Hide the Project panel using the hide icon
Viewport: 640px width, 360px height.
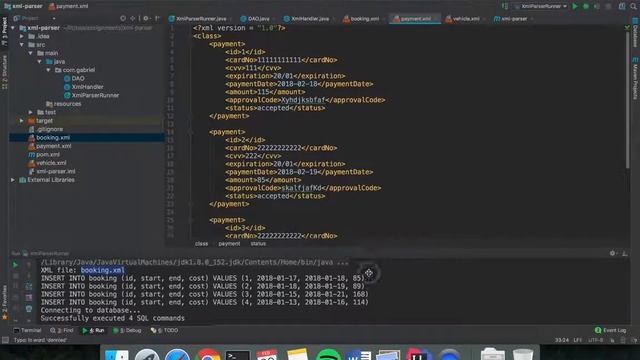157,18
